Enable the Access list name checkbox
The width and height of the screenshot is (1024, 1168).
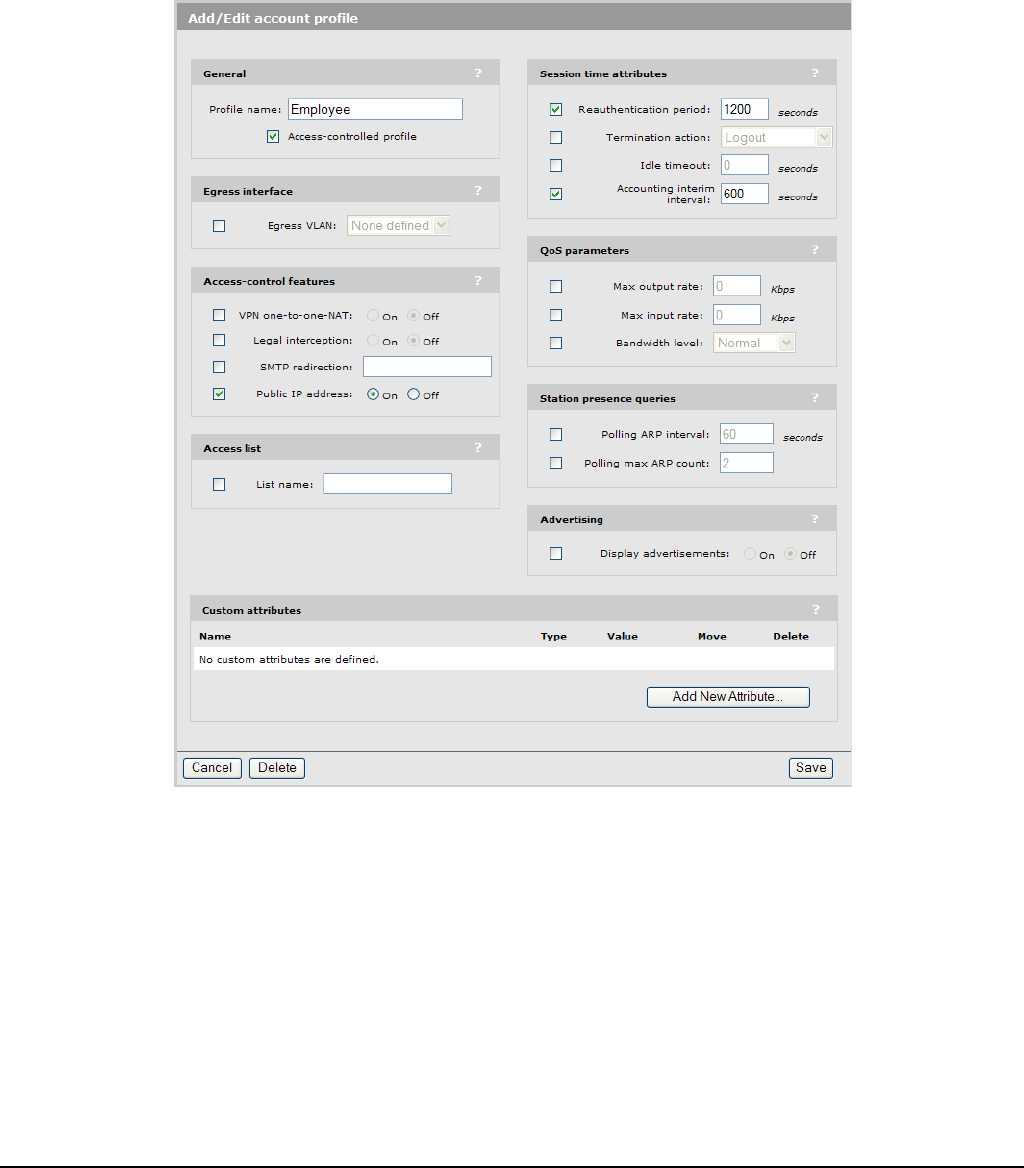(x=219, y=484)
